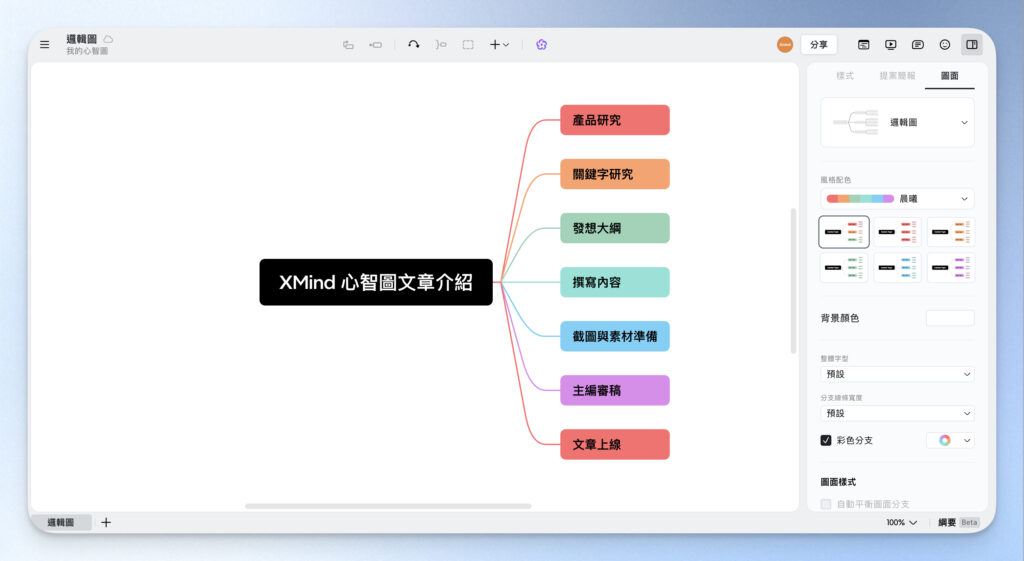The image size is (1024, 561).
Task: Add a summary bracket
Action: click(441, 44)
